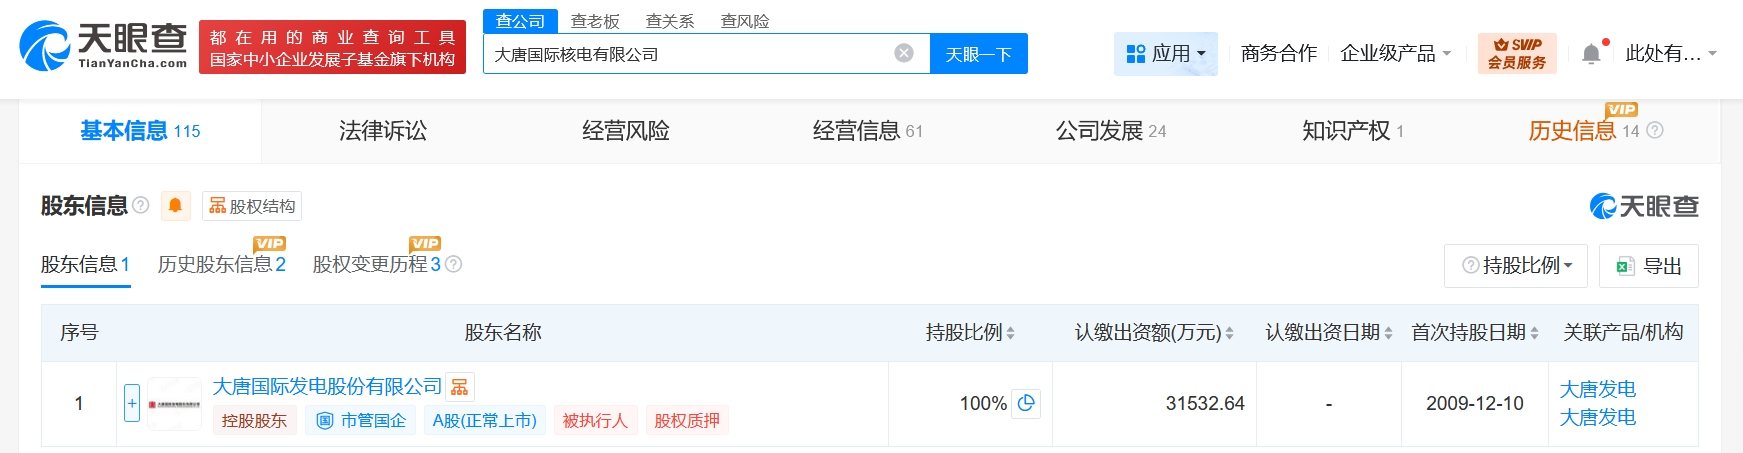The image size is (1743, 453).
Task: Sort by 认缴出资额 column
Action: point(1229,333)
